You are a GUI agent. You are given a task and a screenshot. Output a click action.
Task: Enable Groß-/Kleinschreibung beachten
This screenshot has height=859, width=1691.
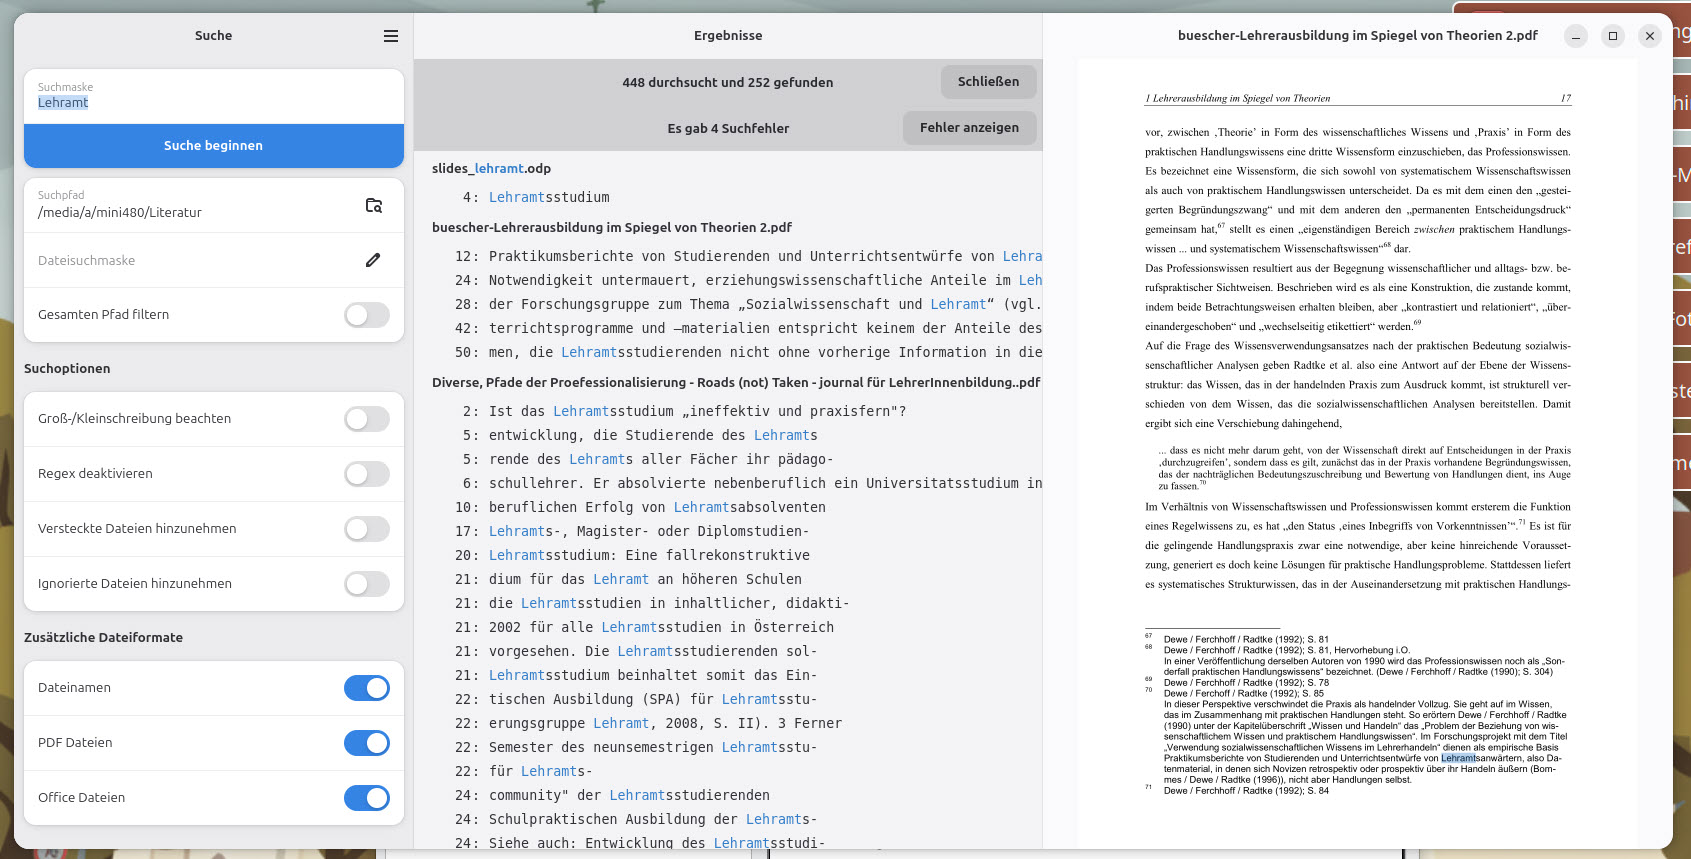point(366,419)
